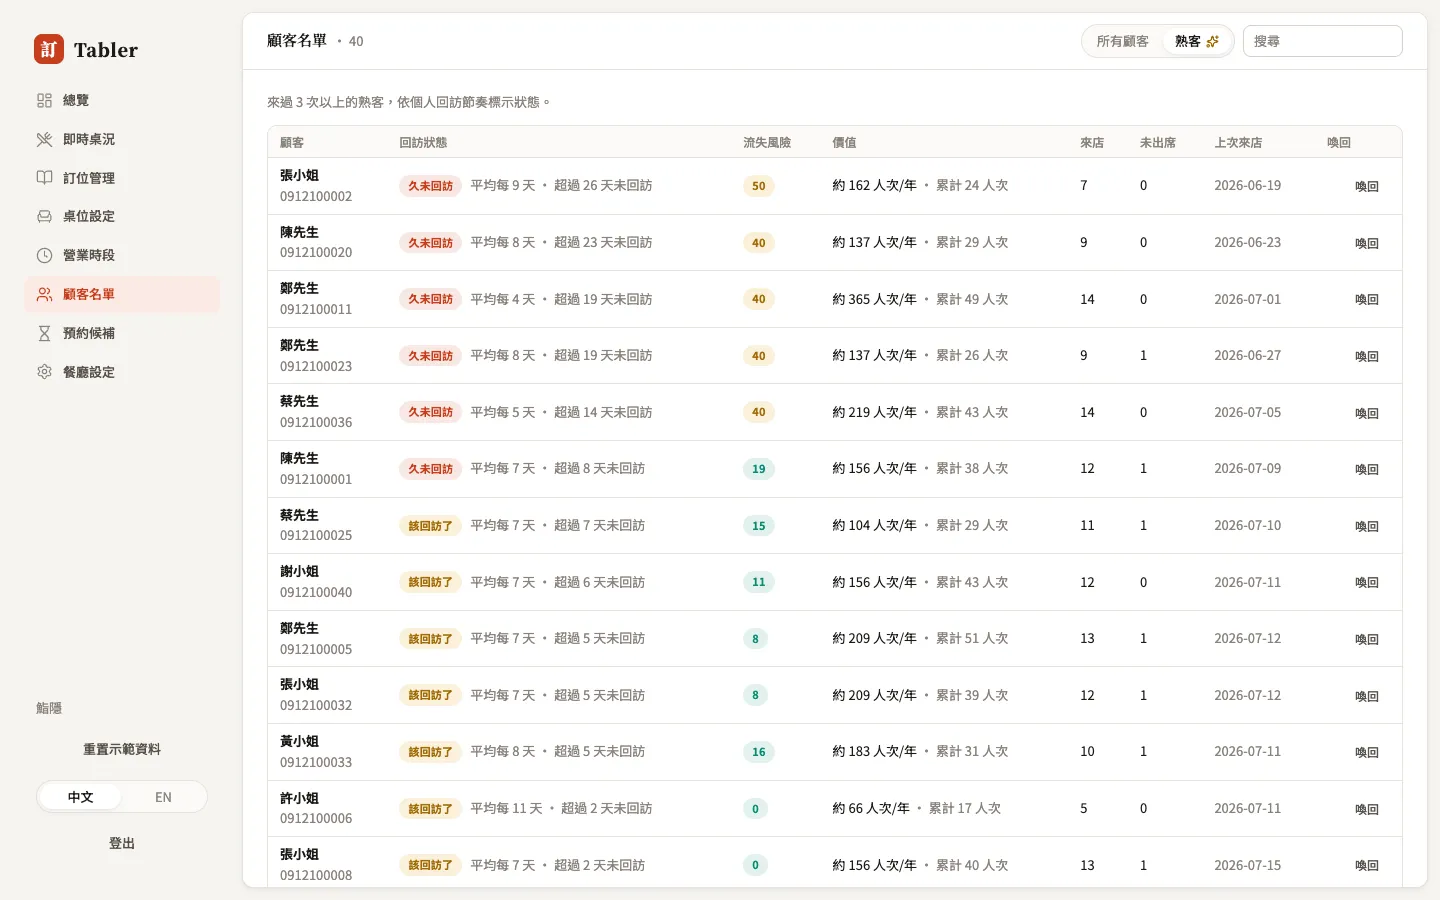Click the 回訪狀態 column header
This screenshot has height=900, width=1440.
coord(423,142)
